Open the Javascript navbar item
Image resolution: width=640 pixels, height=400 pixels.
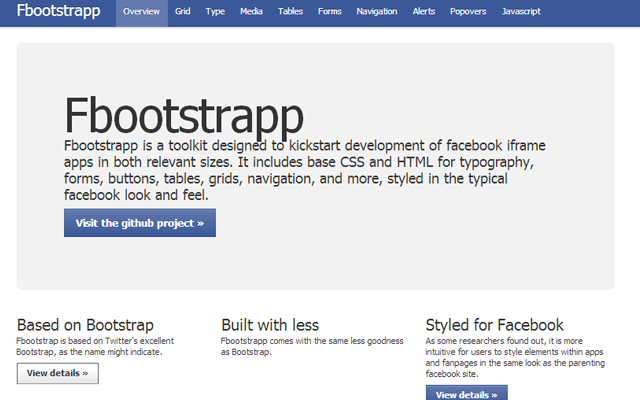click(521, 13)
